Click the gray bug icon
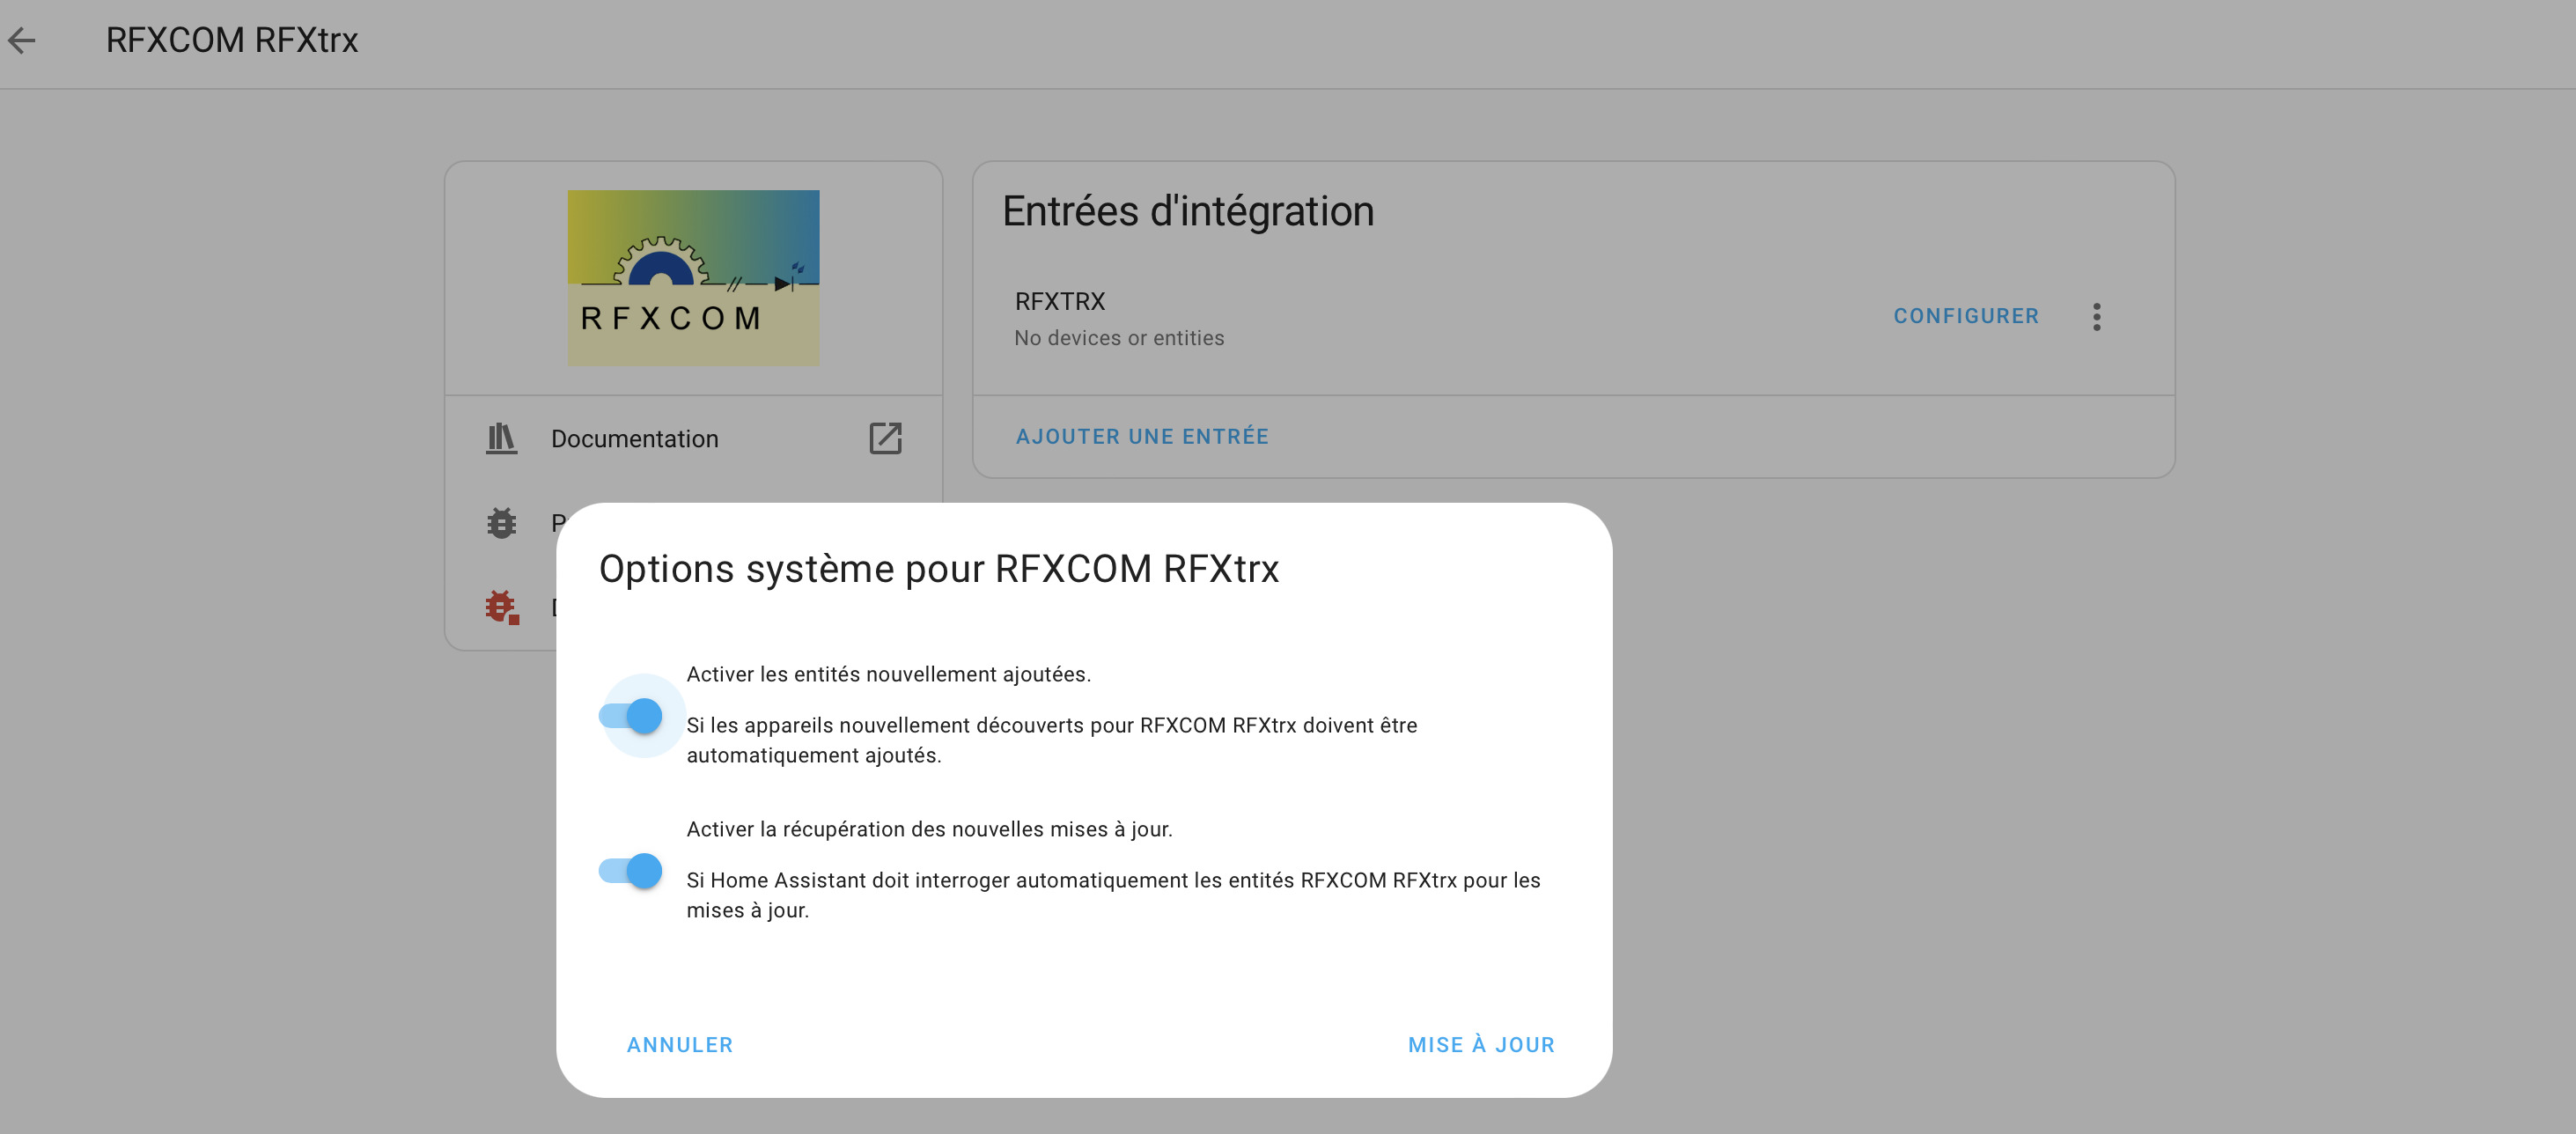The image size is (2576, 1134). (501, 522)
